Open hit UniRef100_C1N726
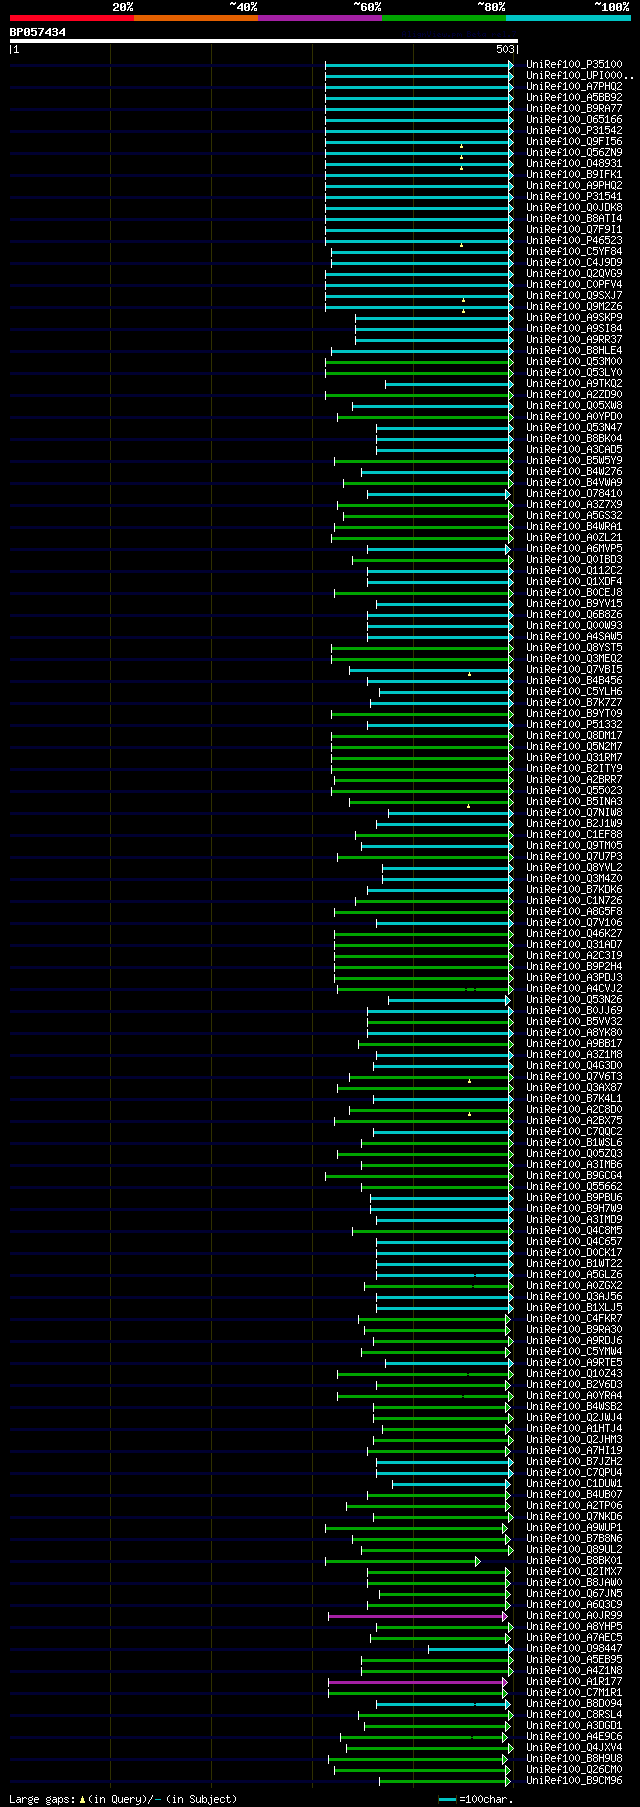This screenshot has height=1807, width=640. (574, 901)
